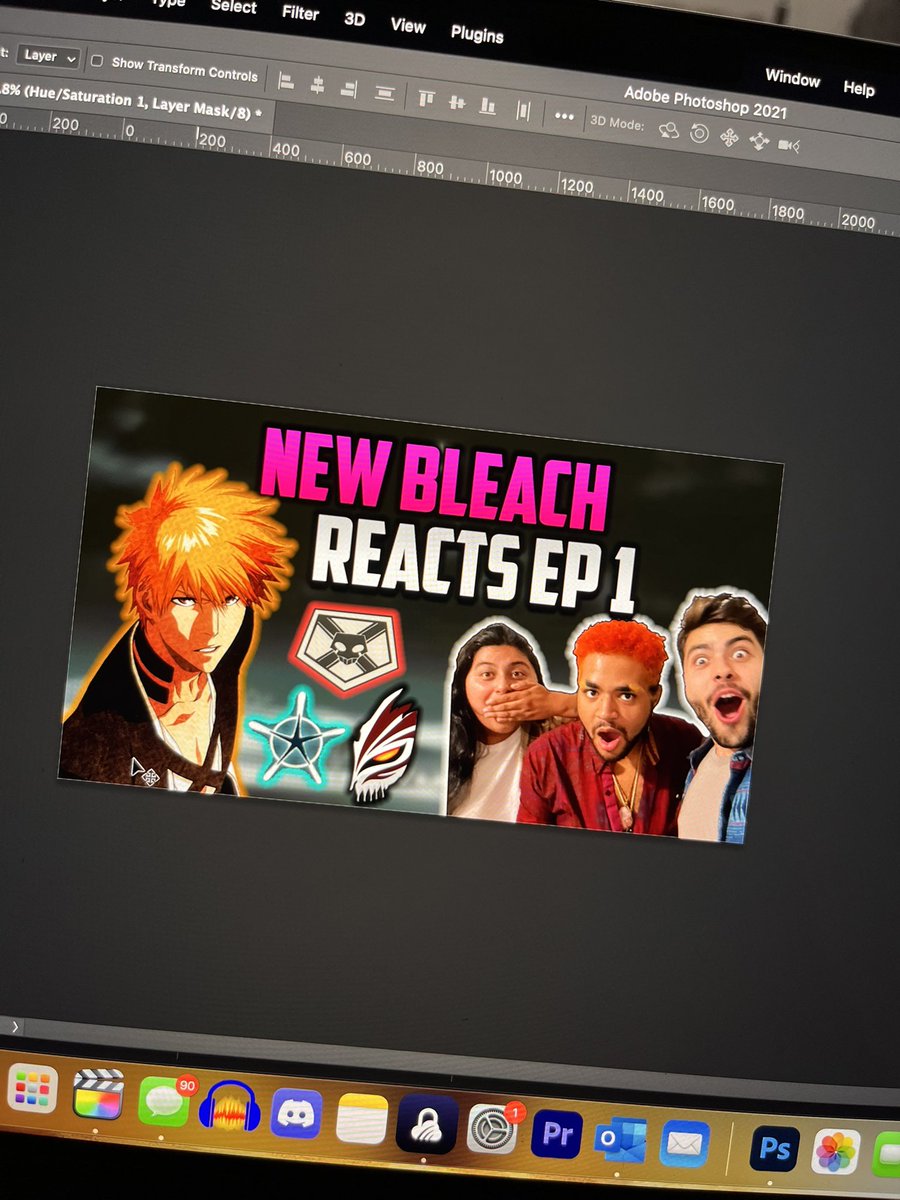
Task: Align vertical centers of layers
Action: point(456,101)
